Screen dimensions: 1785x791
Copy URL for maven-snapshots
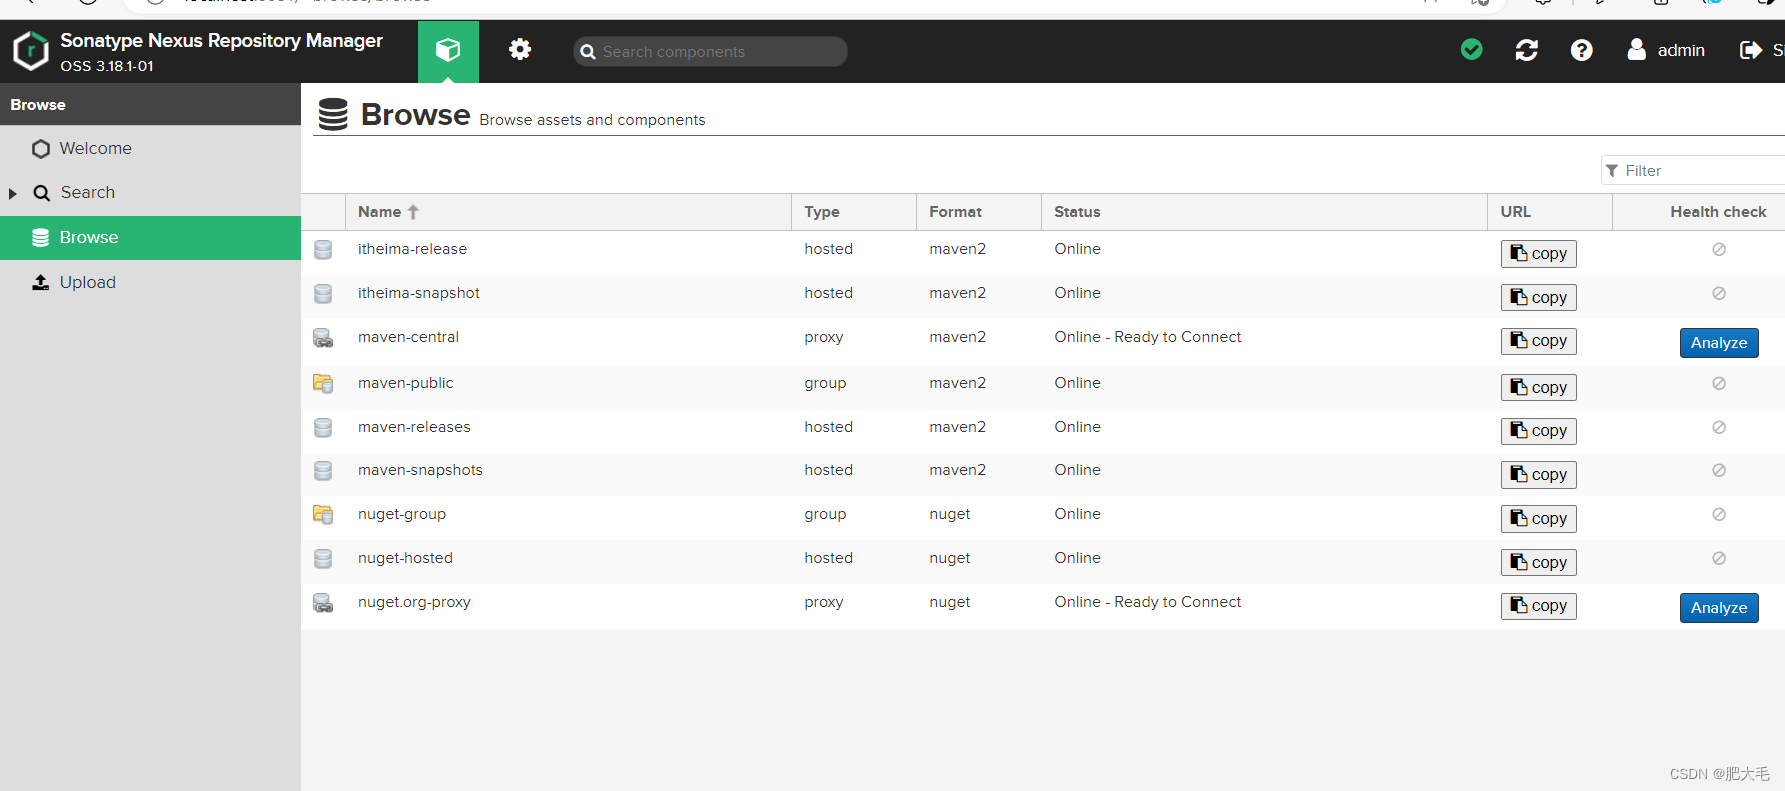[1538, 475]
